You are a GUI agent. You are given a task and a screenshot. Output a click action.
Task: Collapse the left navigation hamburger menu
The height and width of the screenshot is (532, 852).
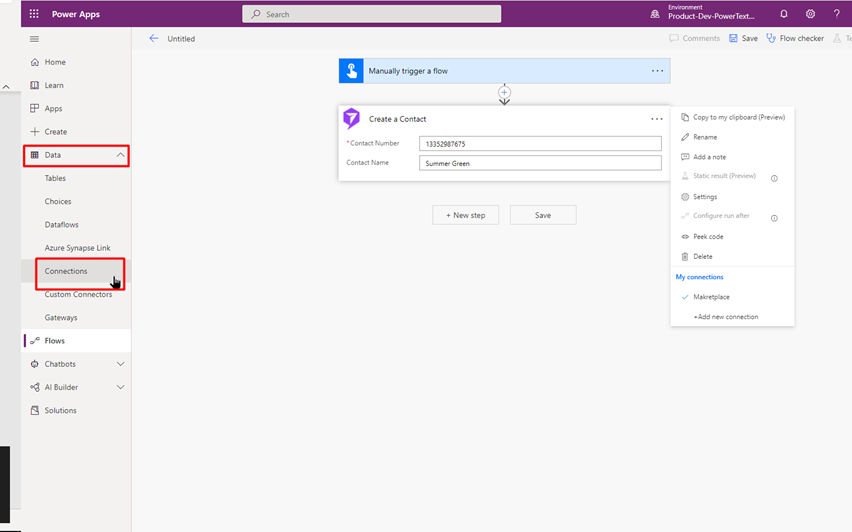(x=35, y=39)
